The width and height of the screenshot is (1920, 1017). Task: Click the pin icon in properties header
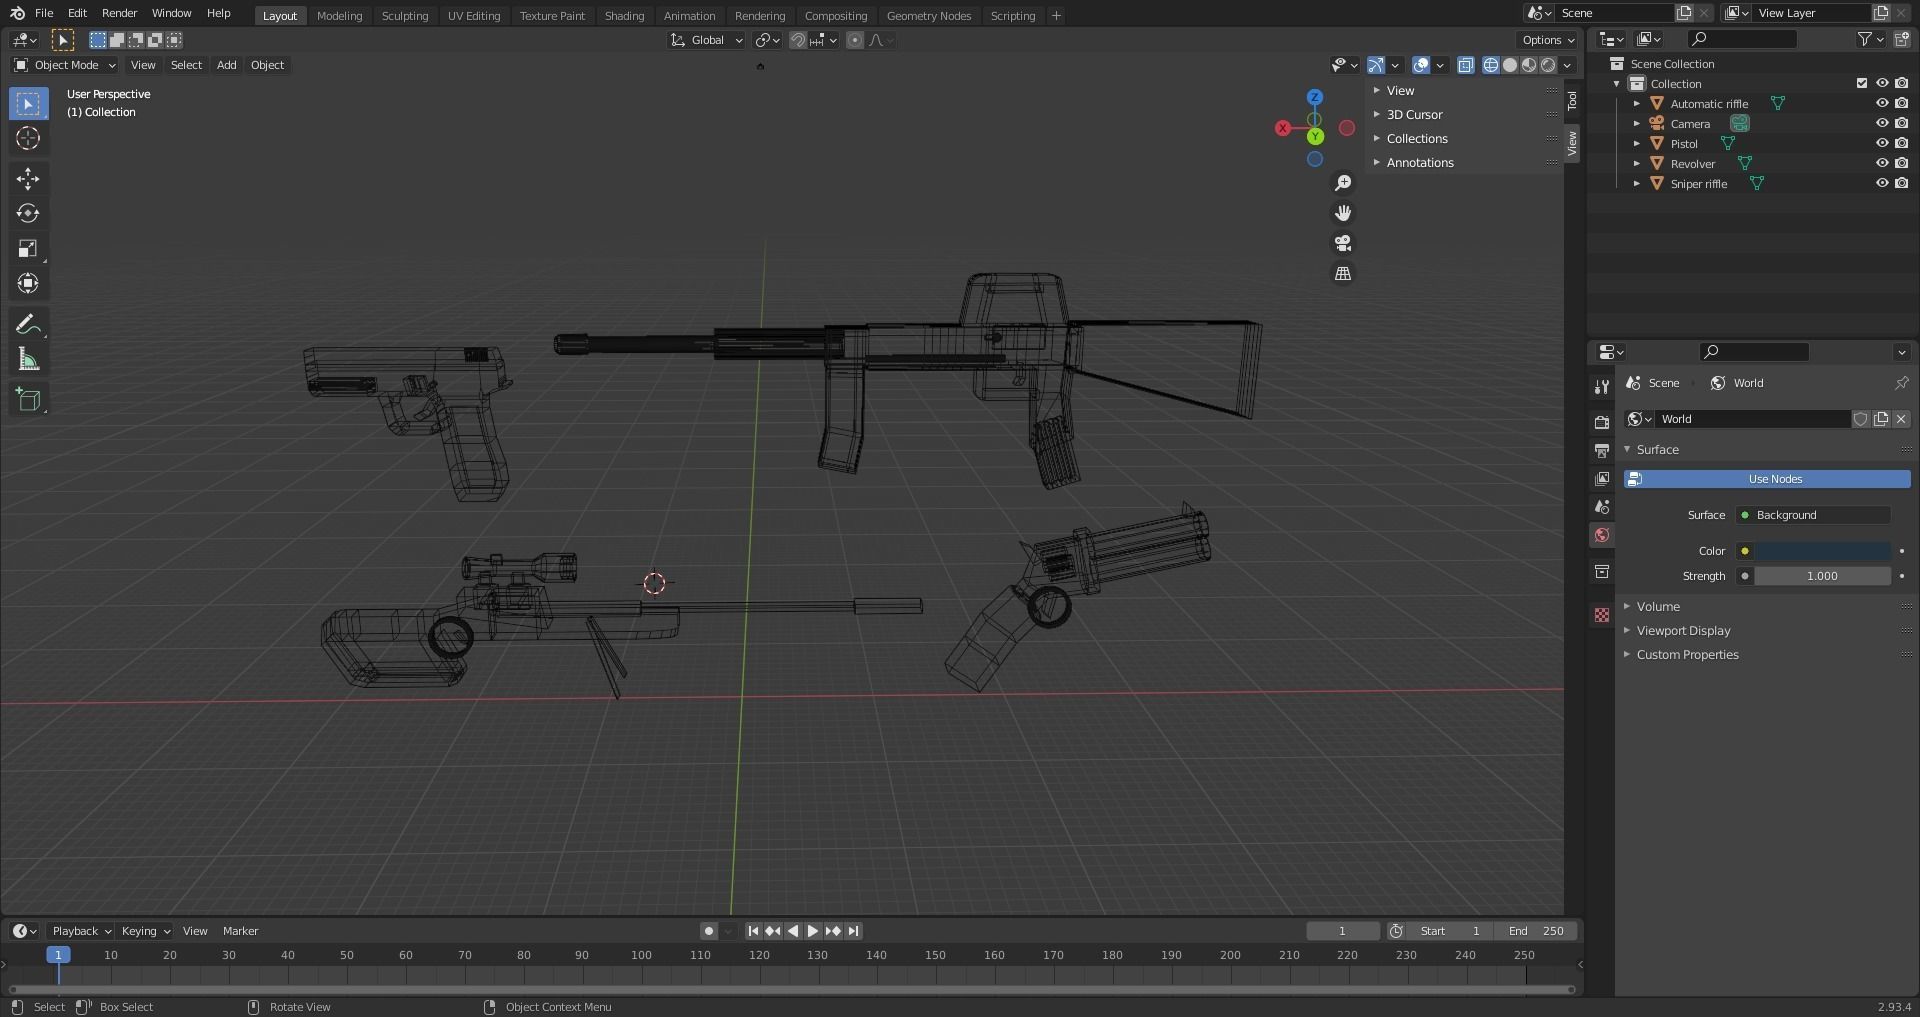pos(1901,383)
